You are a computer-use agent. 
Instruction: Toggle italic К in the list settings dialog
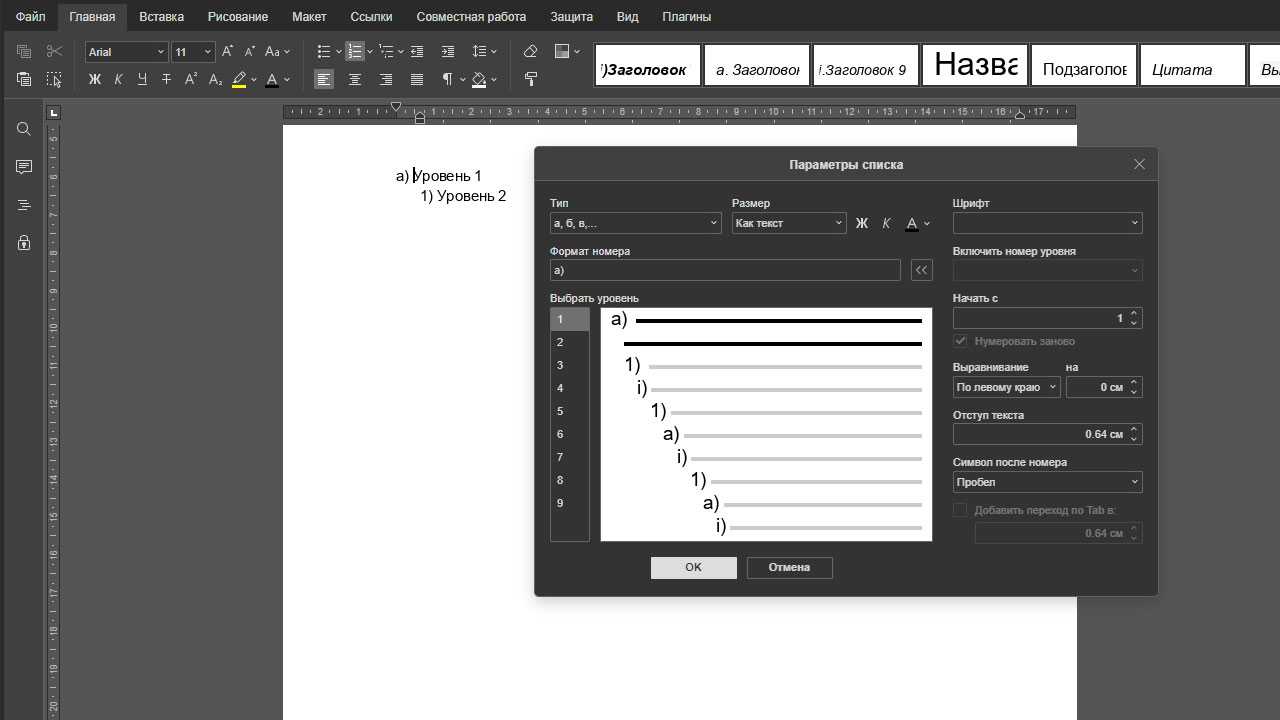click(x=886, y=223)
